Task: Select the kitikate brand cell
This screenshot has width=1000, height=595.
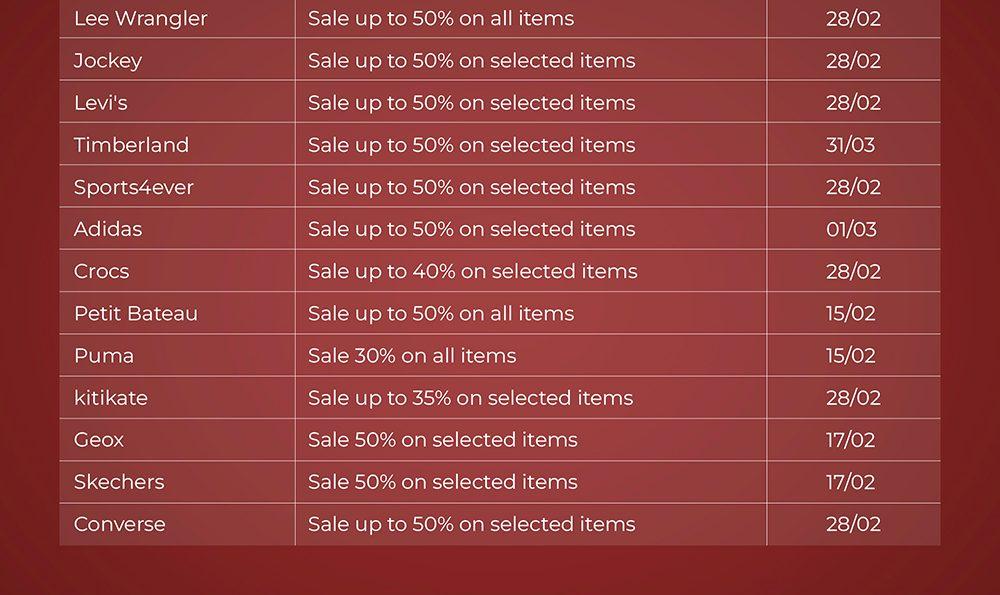Action: (111, 397)
